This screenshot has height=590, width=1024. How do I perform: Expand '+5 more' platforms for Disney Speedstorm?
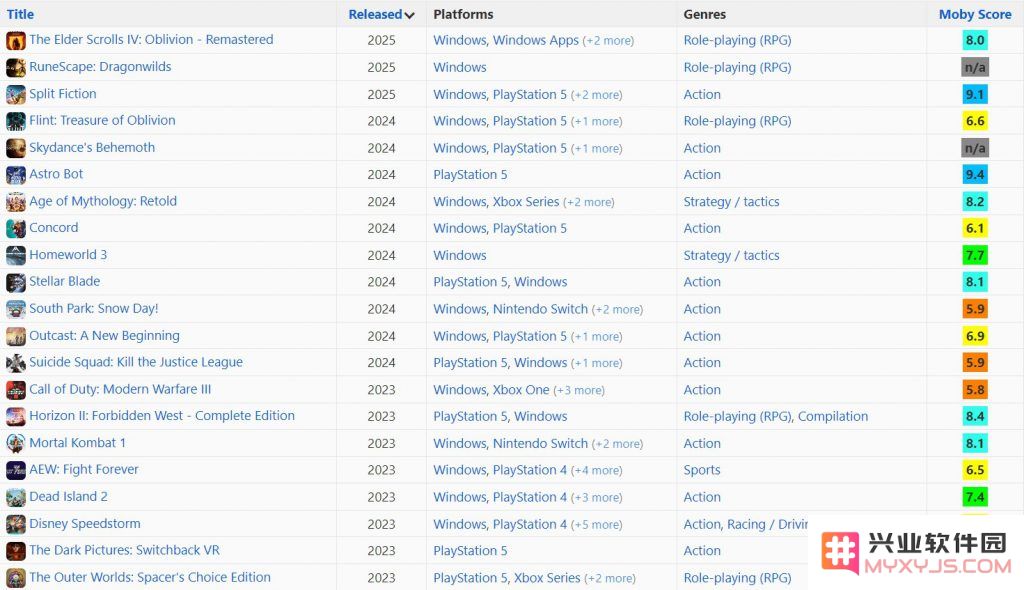[596, 525]
